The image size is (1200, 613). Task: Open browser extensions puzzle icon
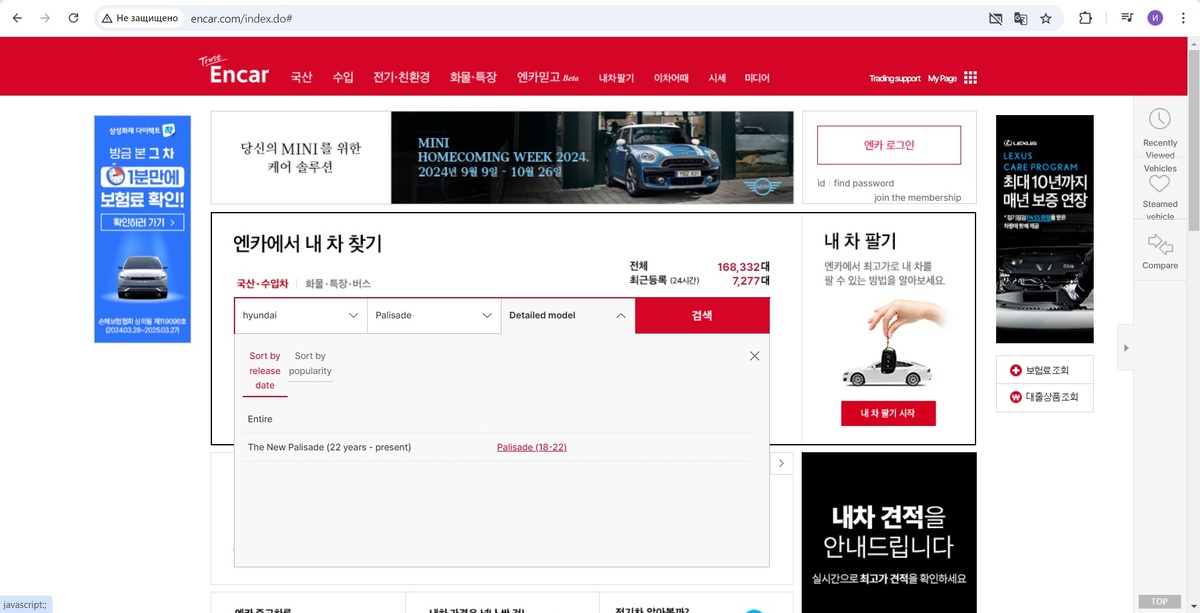click(1085, 18)
